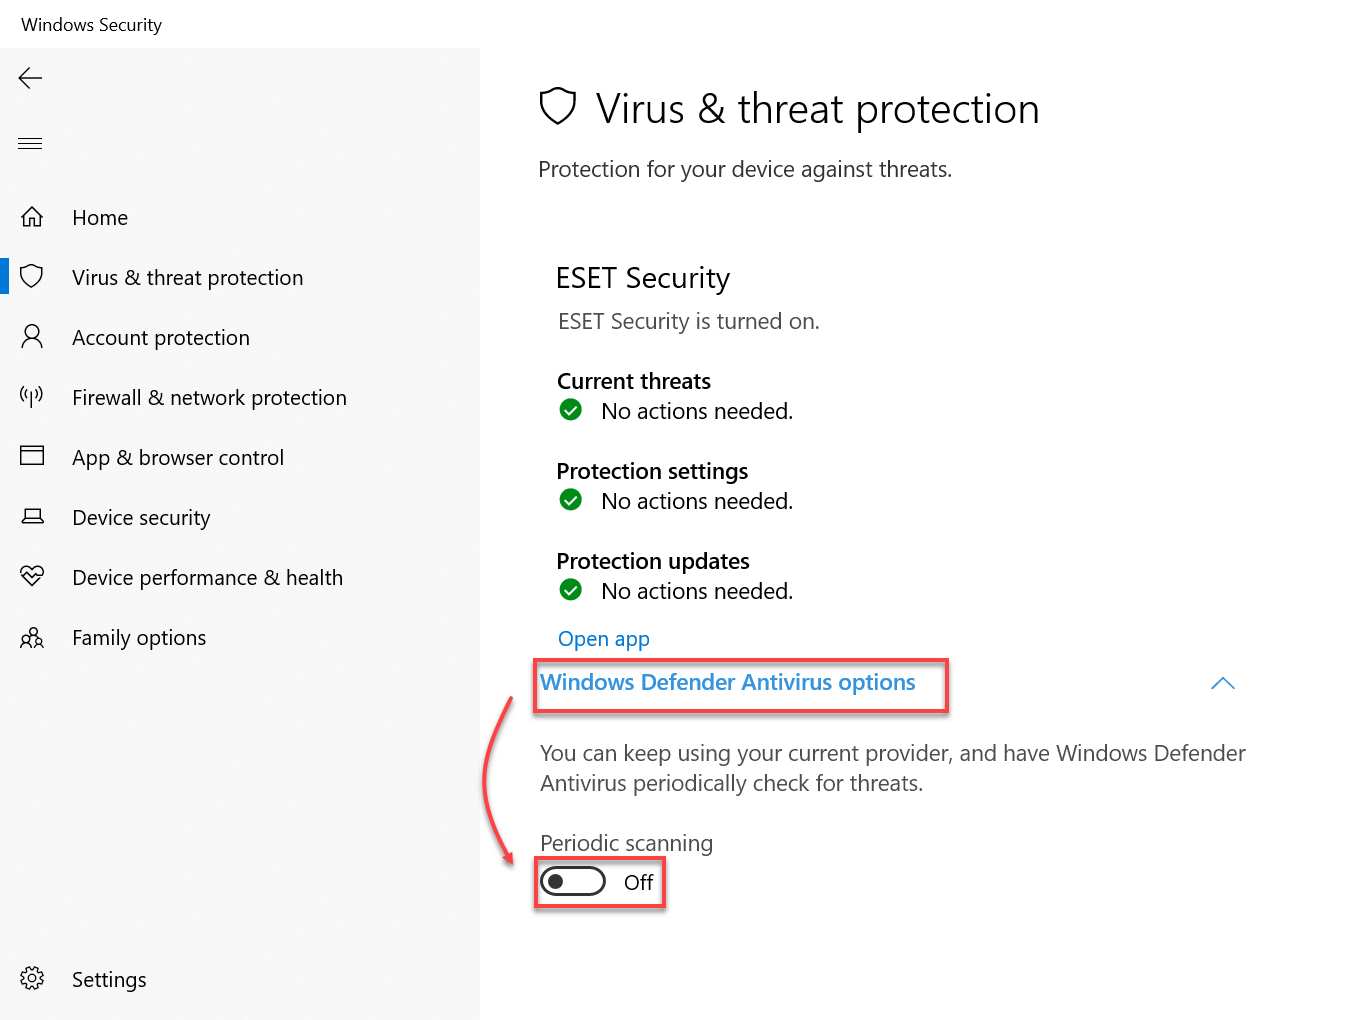Click the Account protection person icon

[x=32, y=337]
